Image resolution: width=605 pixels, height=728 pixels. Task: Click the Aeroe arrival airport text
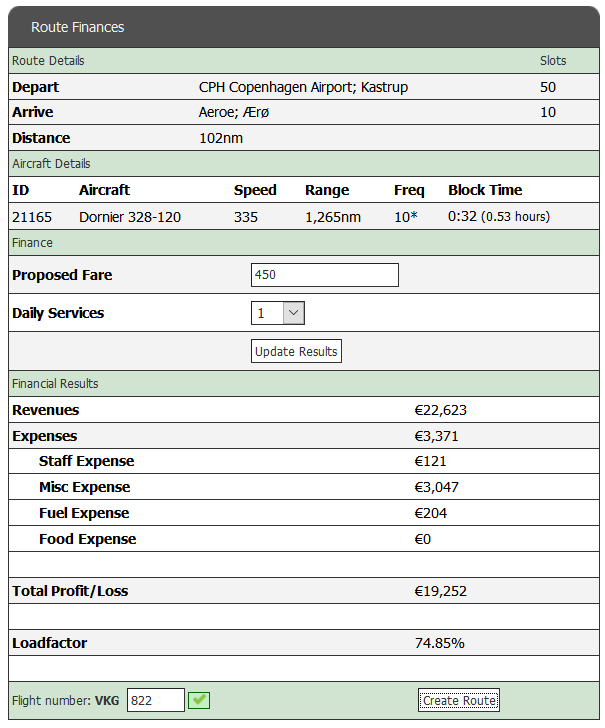pyautogui.click(x=234, y=113)
